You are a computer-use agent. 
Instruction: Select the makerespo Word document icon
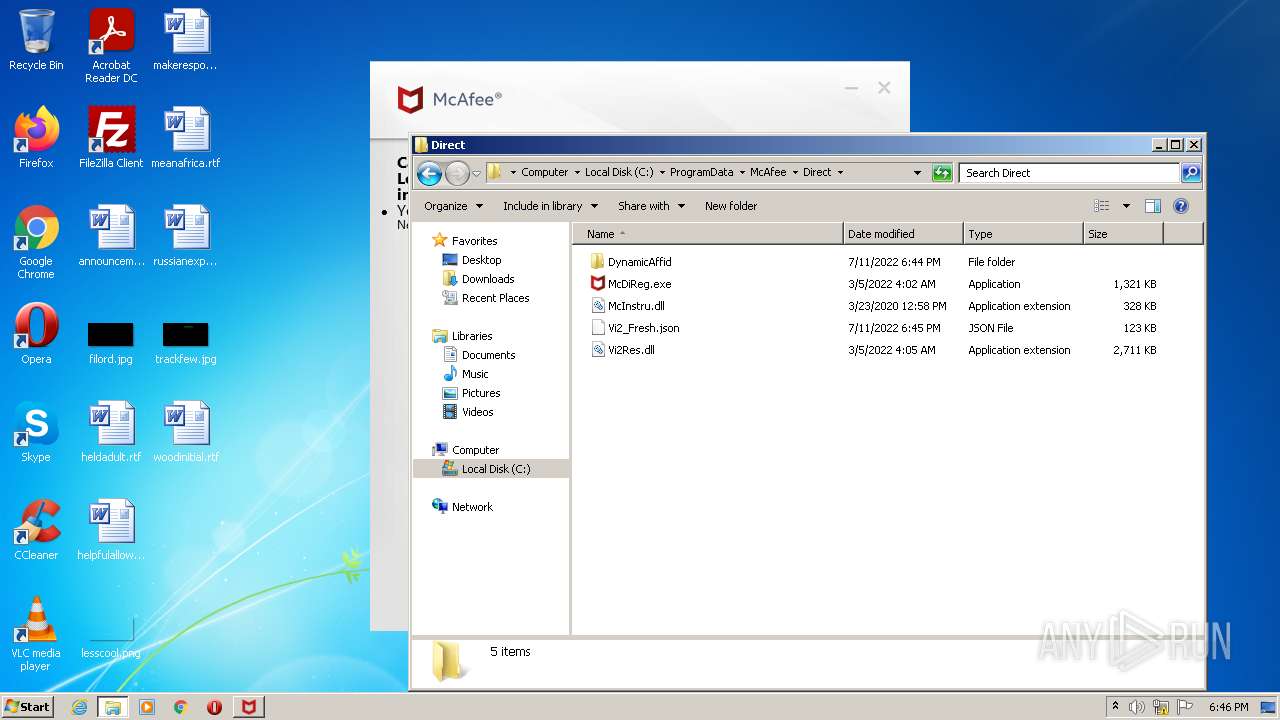186,40
